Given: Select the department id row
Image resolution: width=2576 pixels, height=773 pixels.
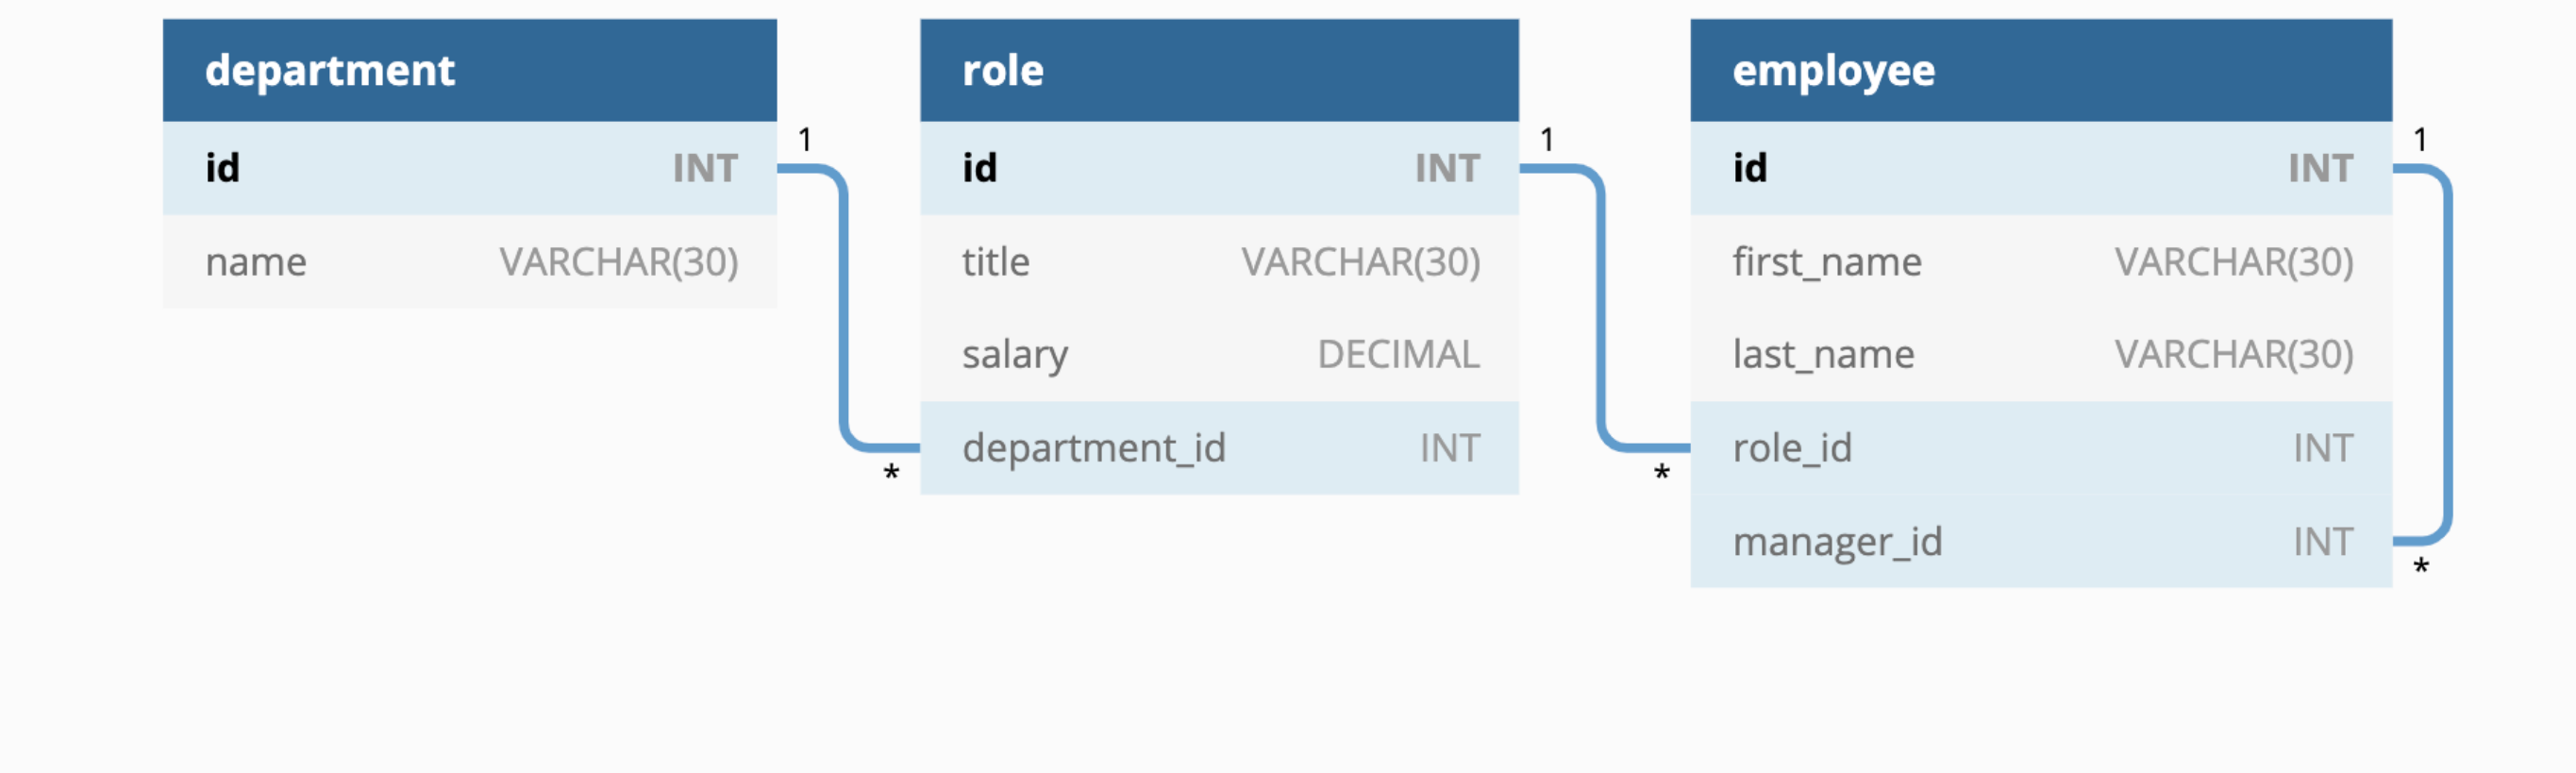Looking at the screenshot, I should coord(469,168).
